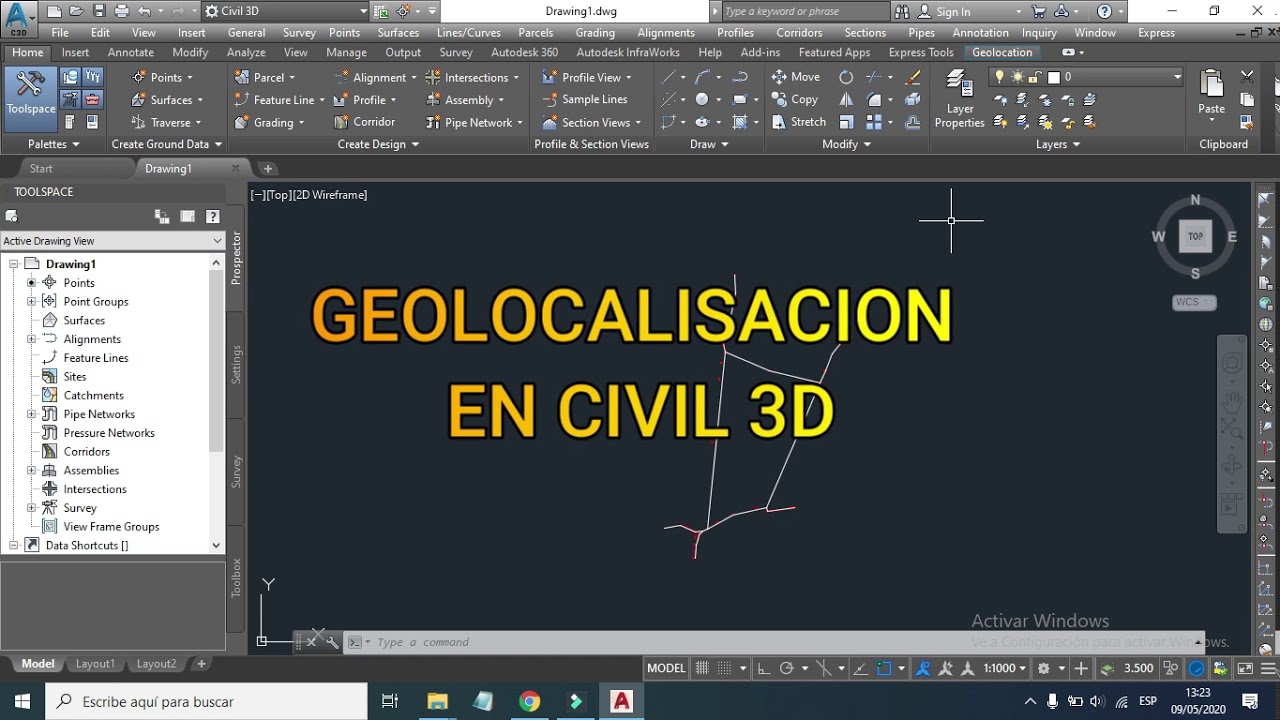Select the Traverse tool
The height and width of the screenshot is (720, 1280).
point(165,123)
